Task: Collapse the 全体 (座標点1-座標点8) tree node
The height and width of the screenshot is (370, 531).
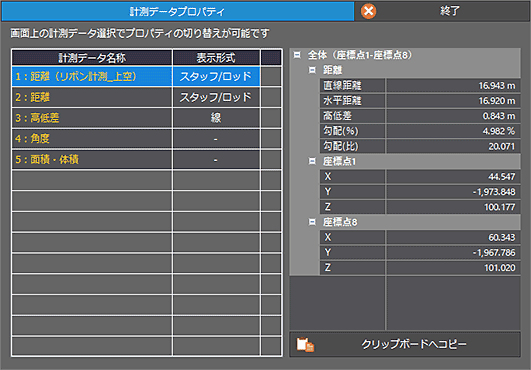Action: (297, 55)
